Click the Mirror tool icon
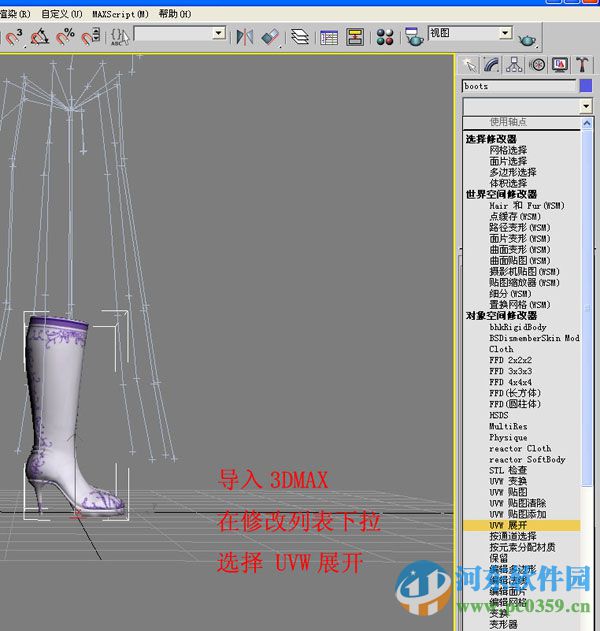Screen dimensions: 600x631 point(245,37)
